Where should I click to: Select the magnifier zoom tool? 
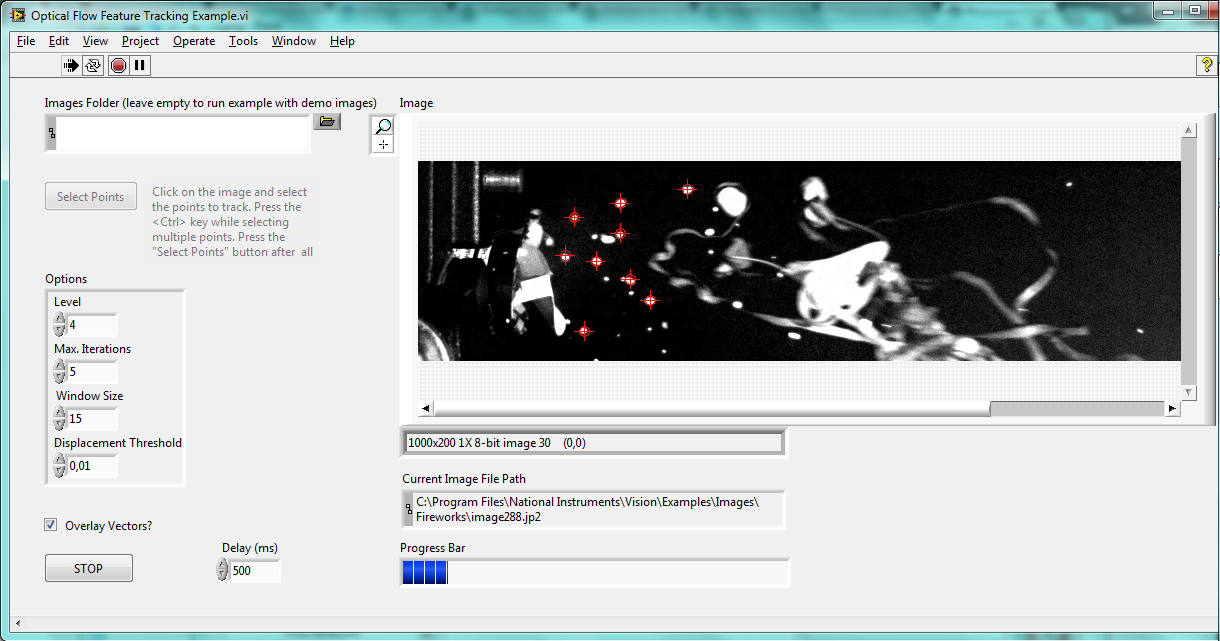383,127
